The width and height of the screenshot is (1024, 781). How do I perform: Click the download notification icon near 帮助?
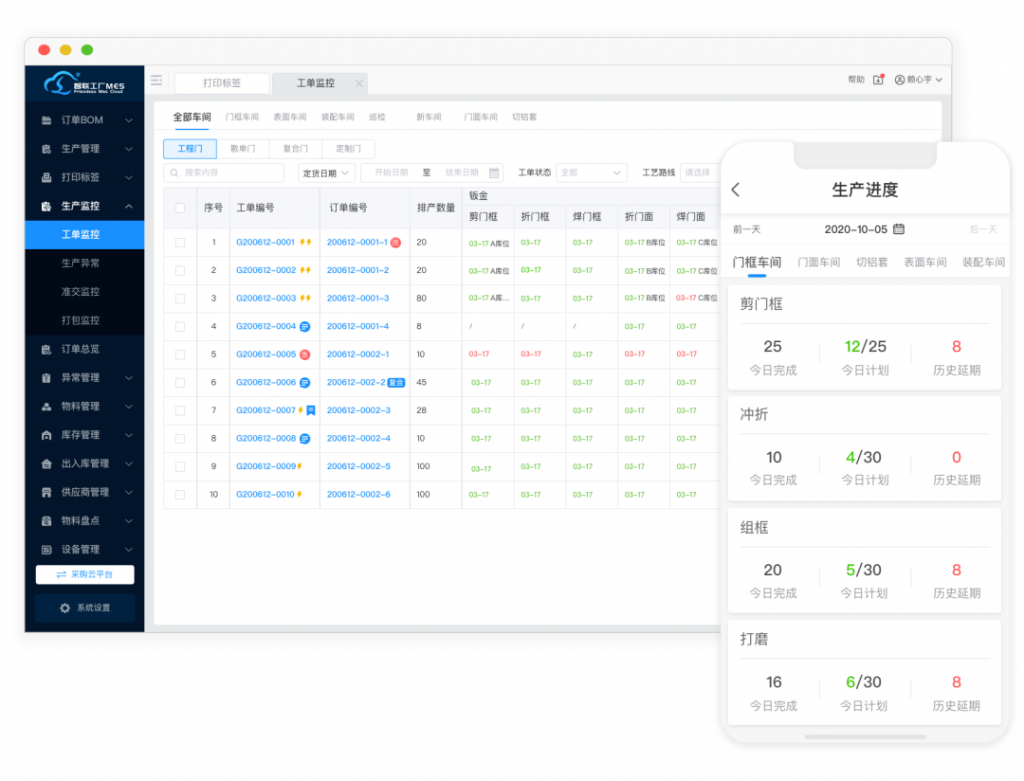(x=879, y=80)
